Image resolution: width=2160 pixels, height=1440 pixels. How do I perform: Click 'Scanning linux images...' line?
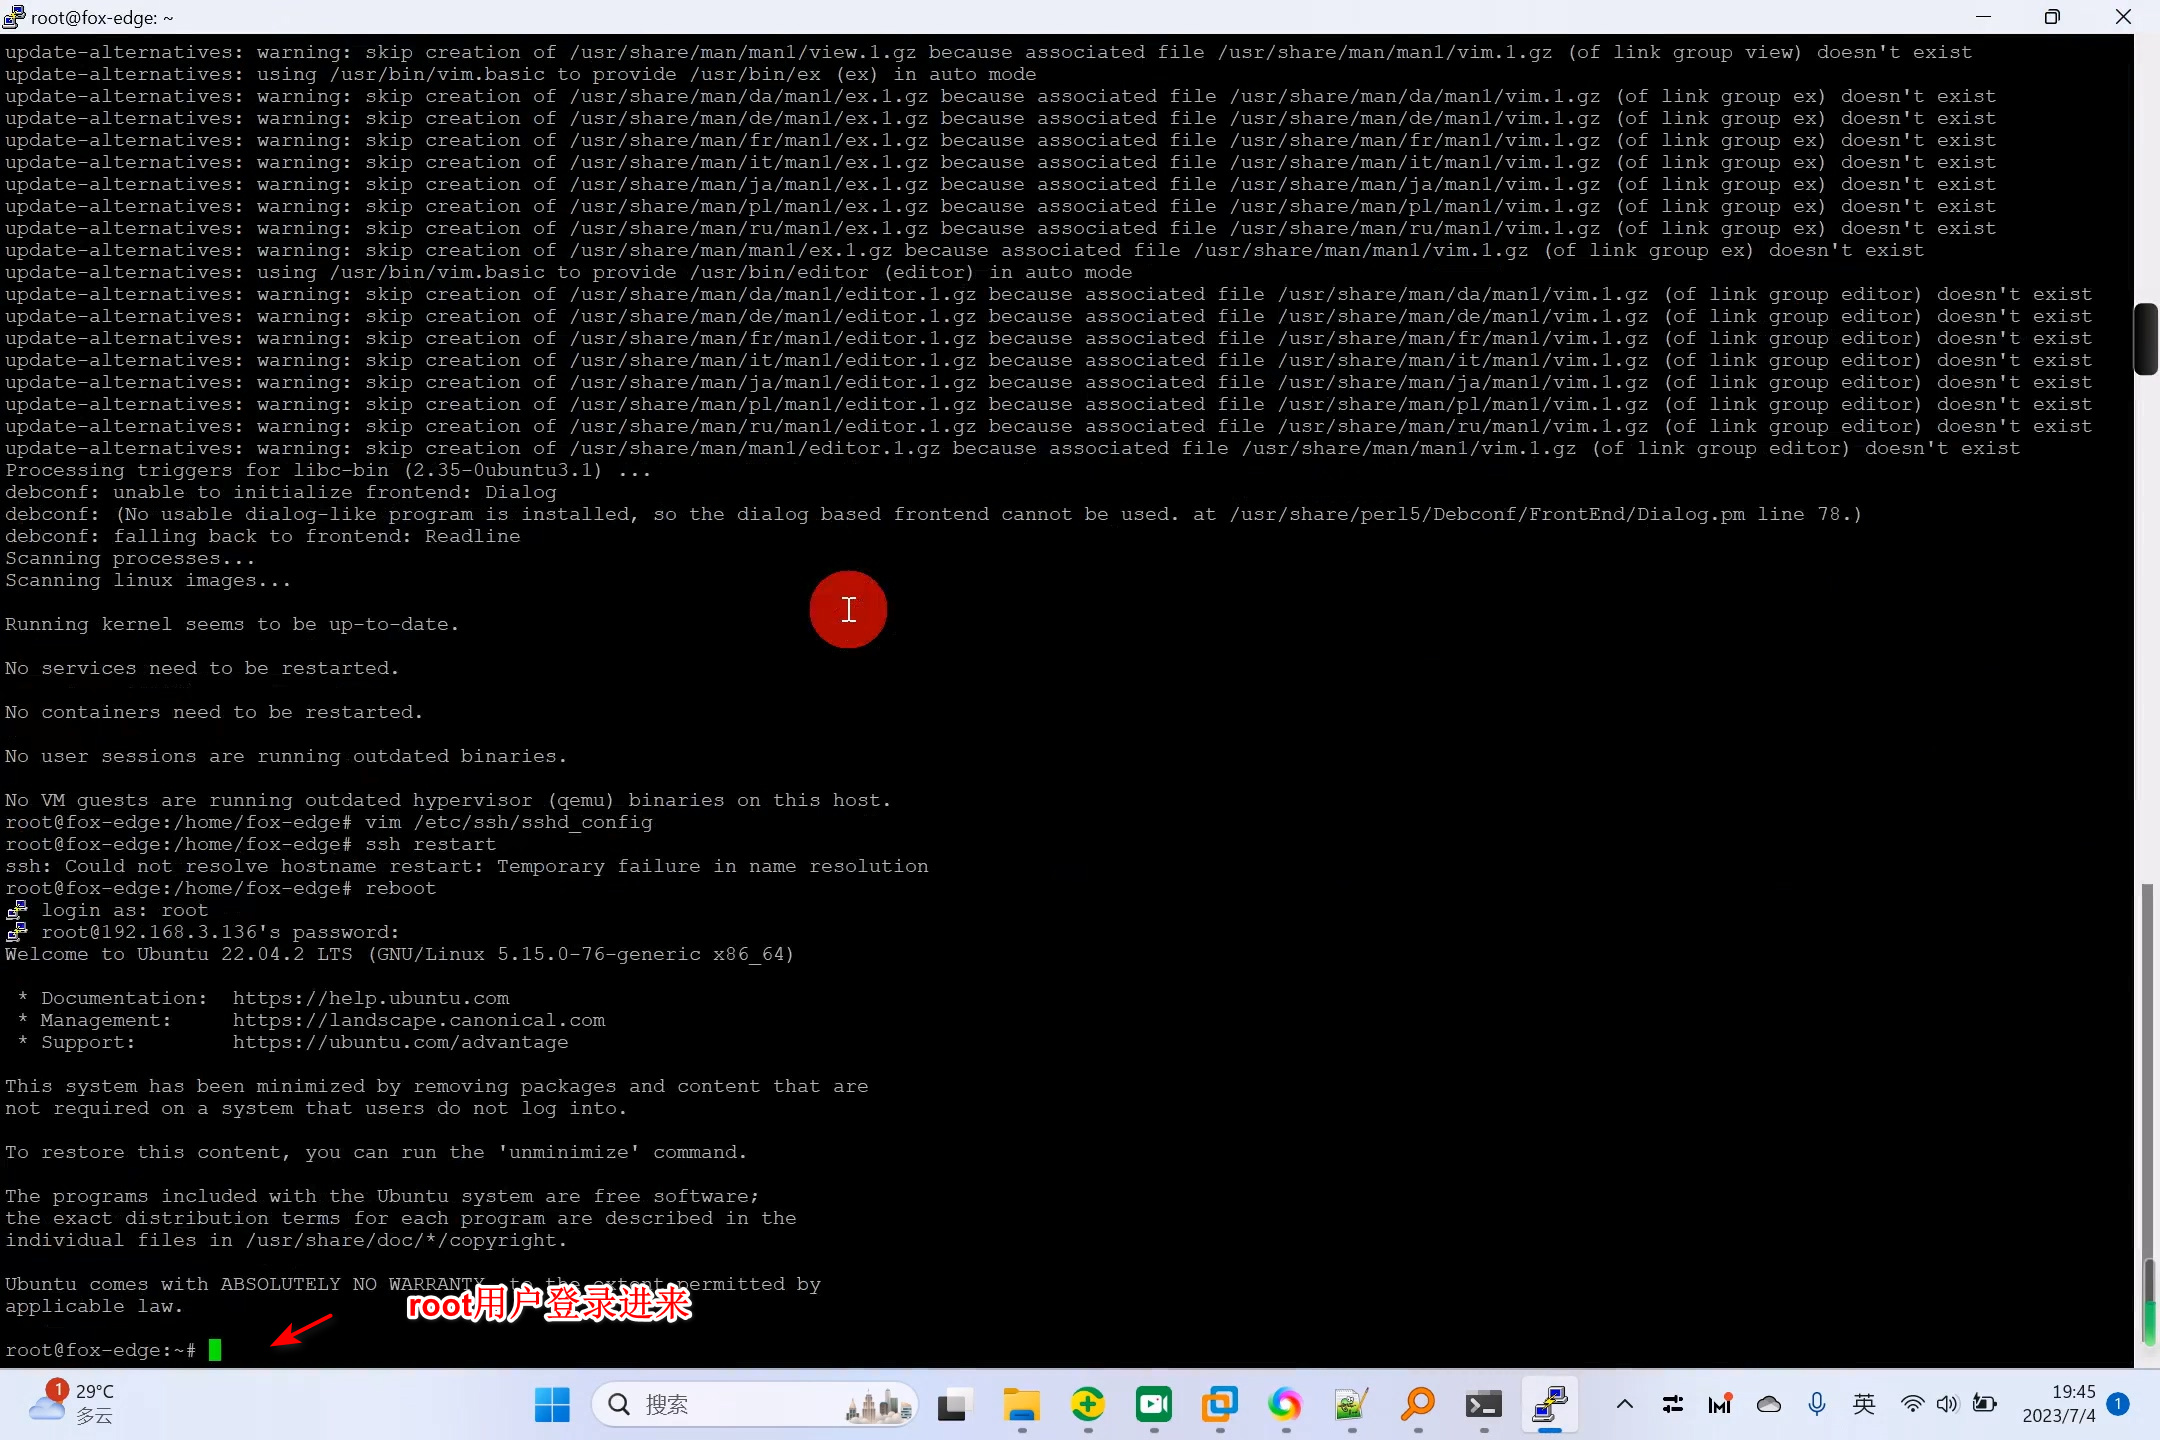point(148,580)
